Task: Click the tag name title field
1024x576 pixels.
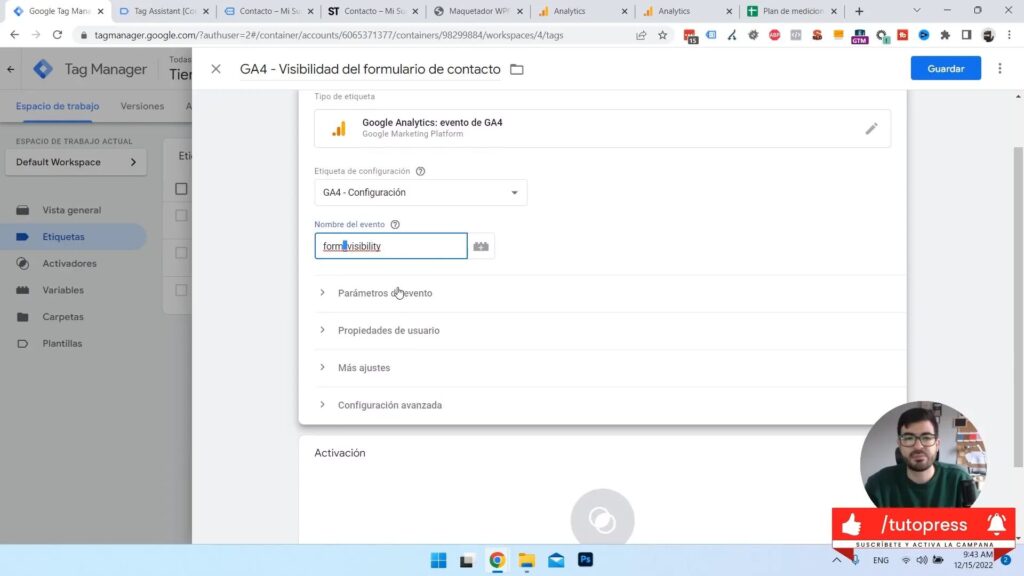Action: [370, 69]
